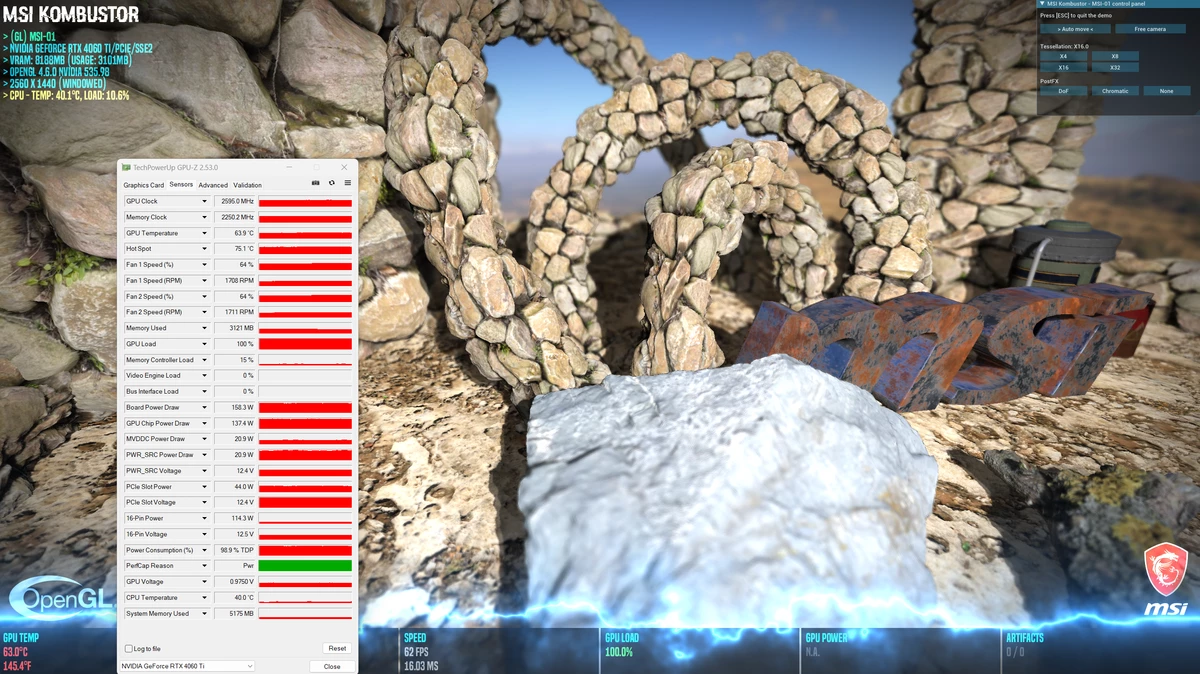Click the GPU LOAD 100.0% readout

point(619,652)
